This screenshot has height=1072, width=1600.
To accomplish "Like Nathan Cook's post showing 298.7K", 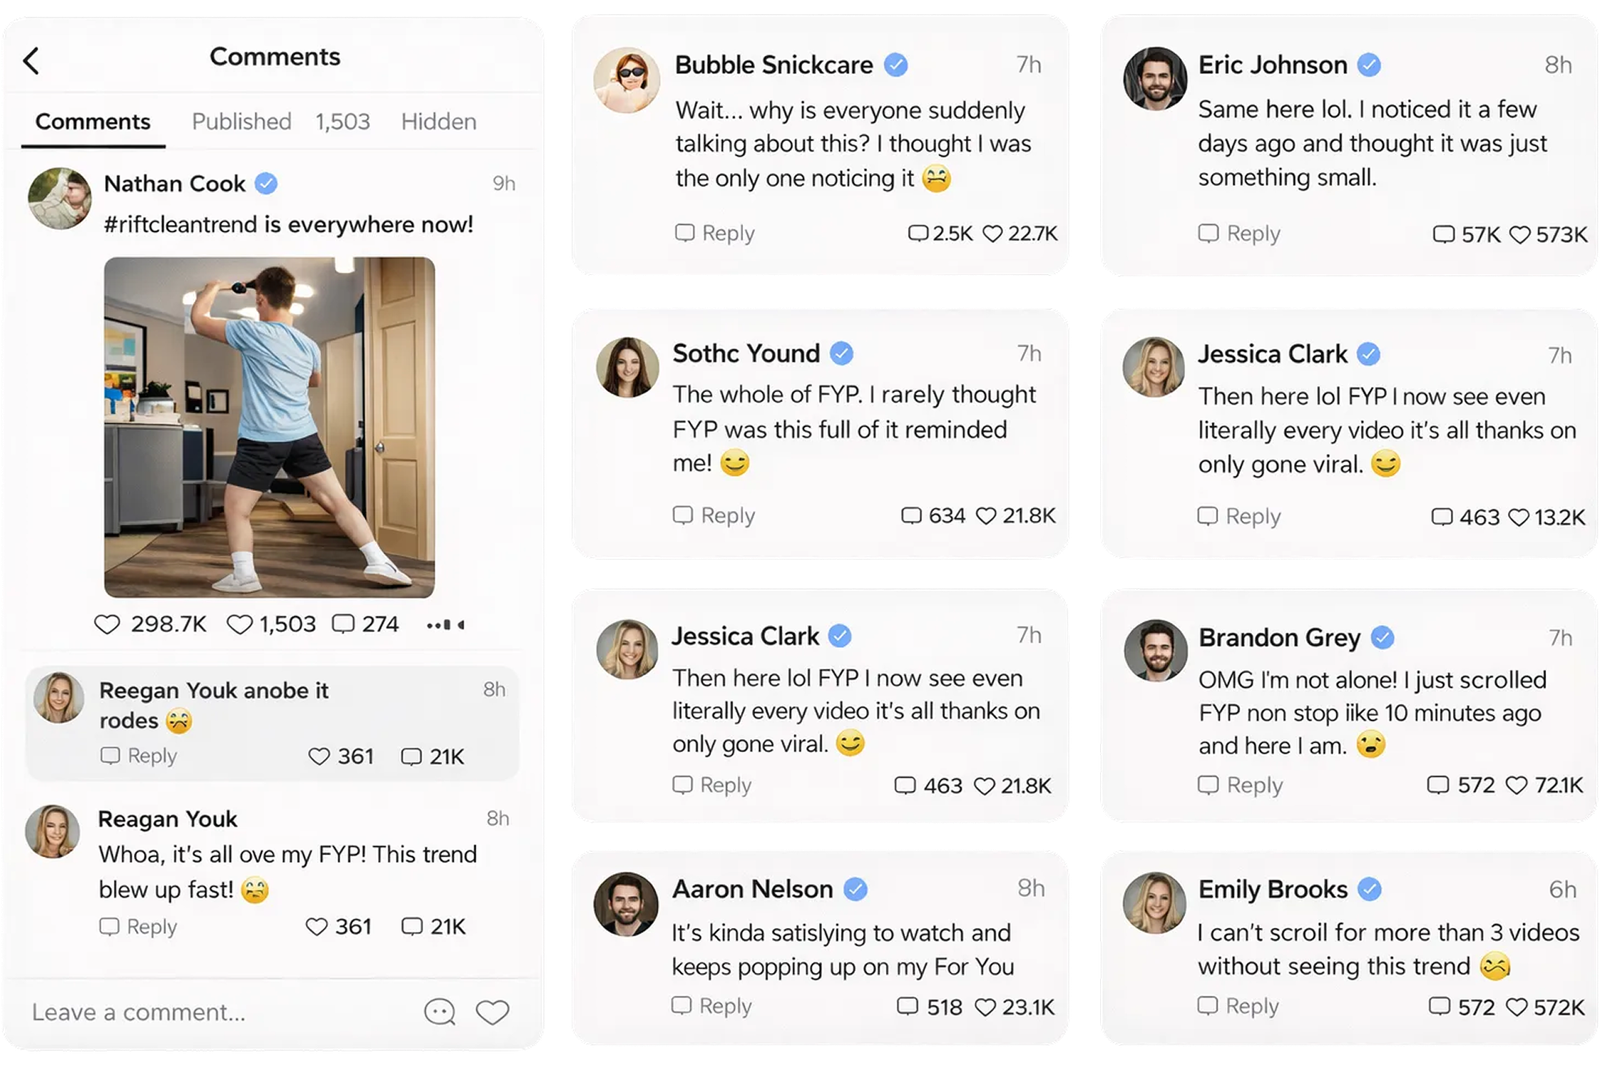I will (107, 625).
